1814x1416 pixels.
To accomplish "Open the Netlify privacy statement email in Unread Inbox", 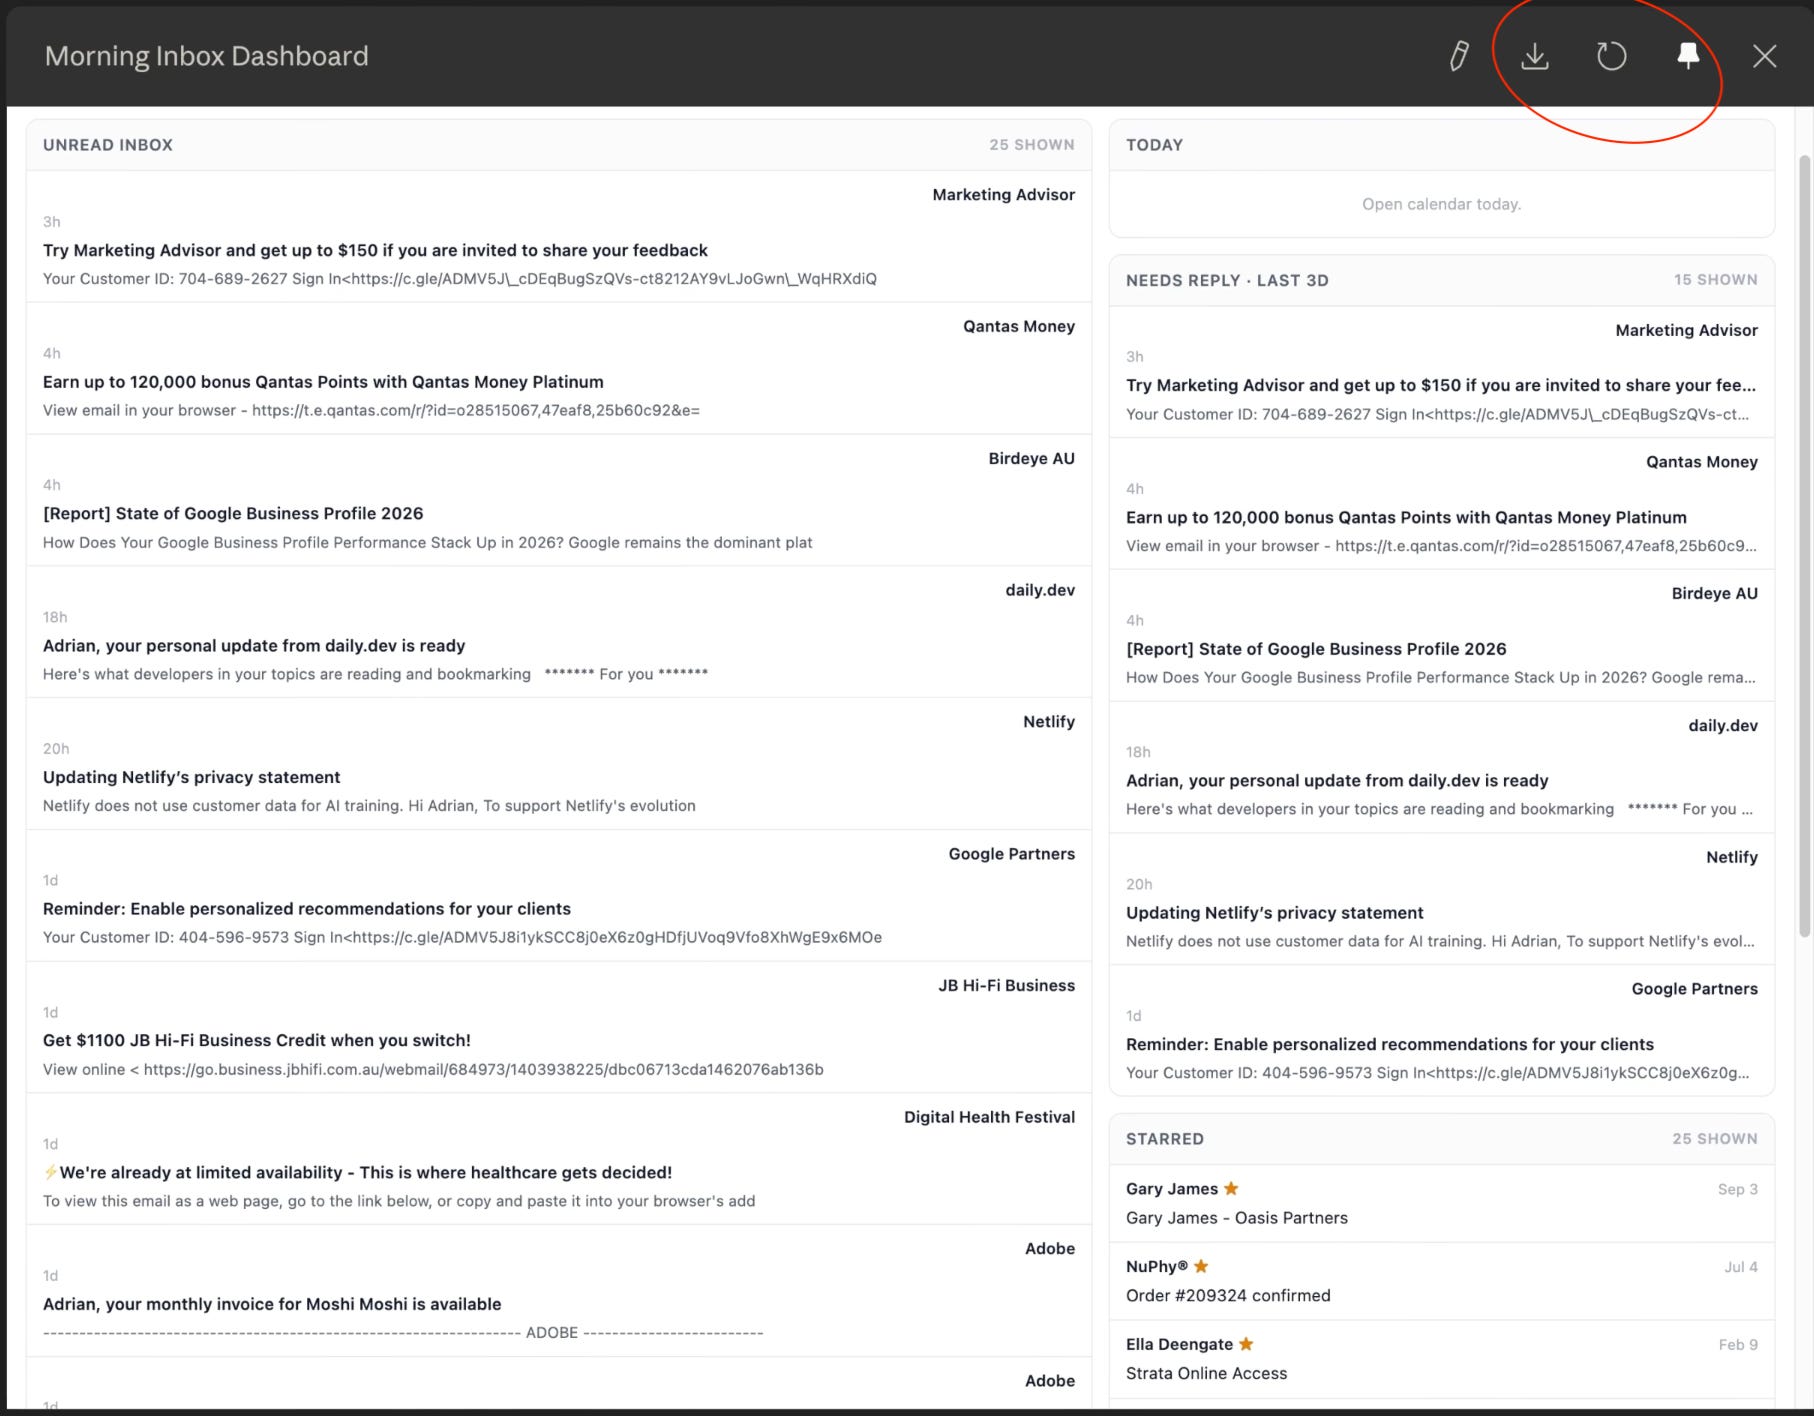I will click(191, 777).
